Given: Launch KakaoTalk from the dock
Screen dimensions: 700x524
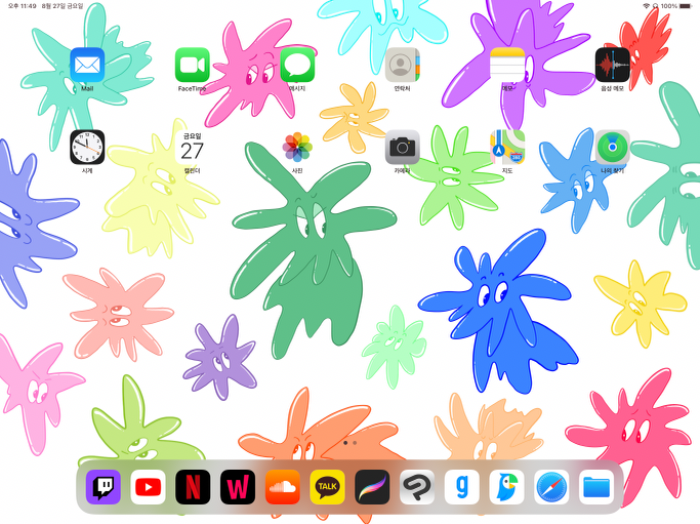Looking at the screenshot, I should (327, 487).
